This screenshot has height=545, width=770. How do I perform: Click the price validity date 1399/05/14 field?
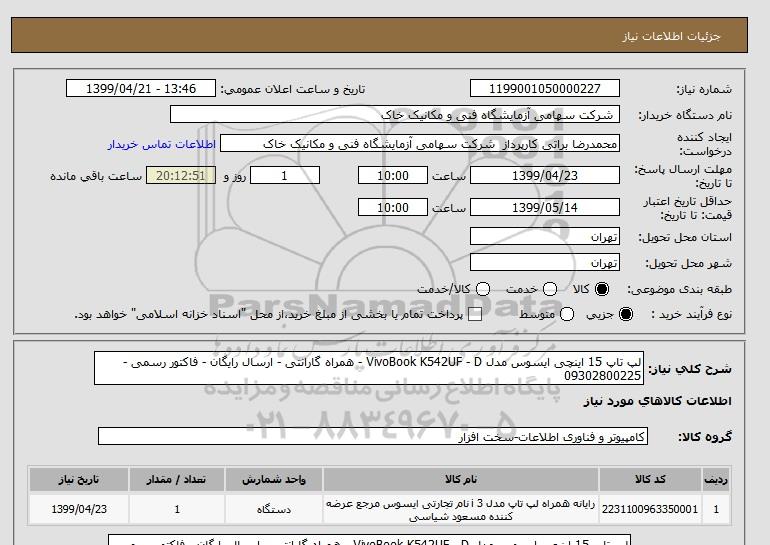click(545, 207)
